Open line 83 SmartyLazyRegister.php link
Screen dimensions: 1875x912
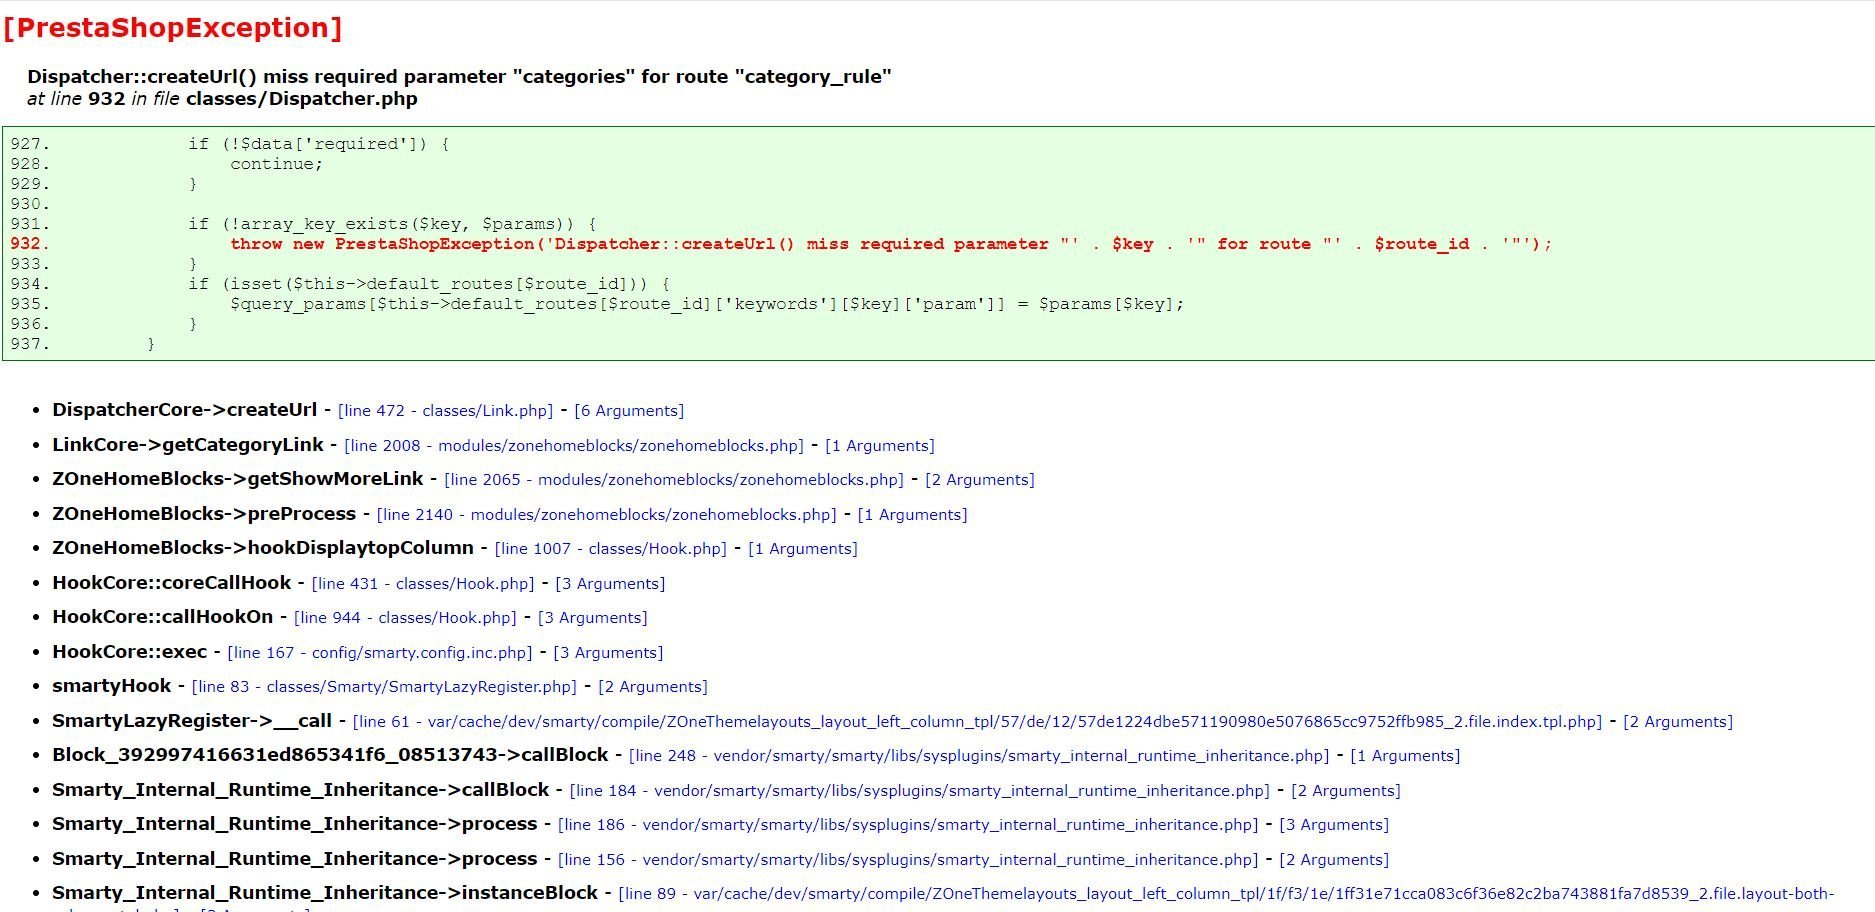pyautogui.click(x=384, y=687)
